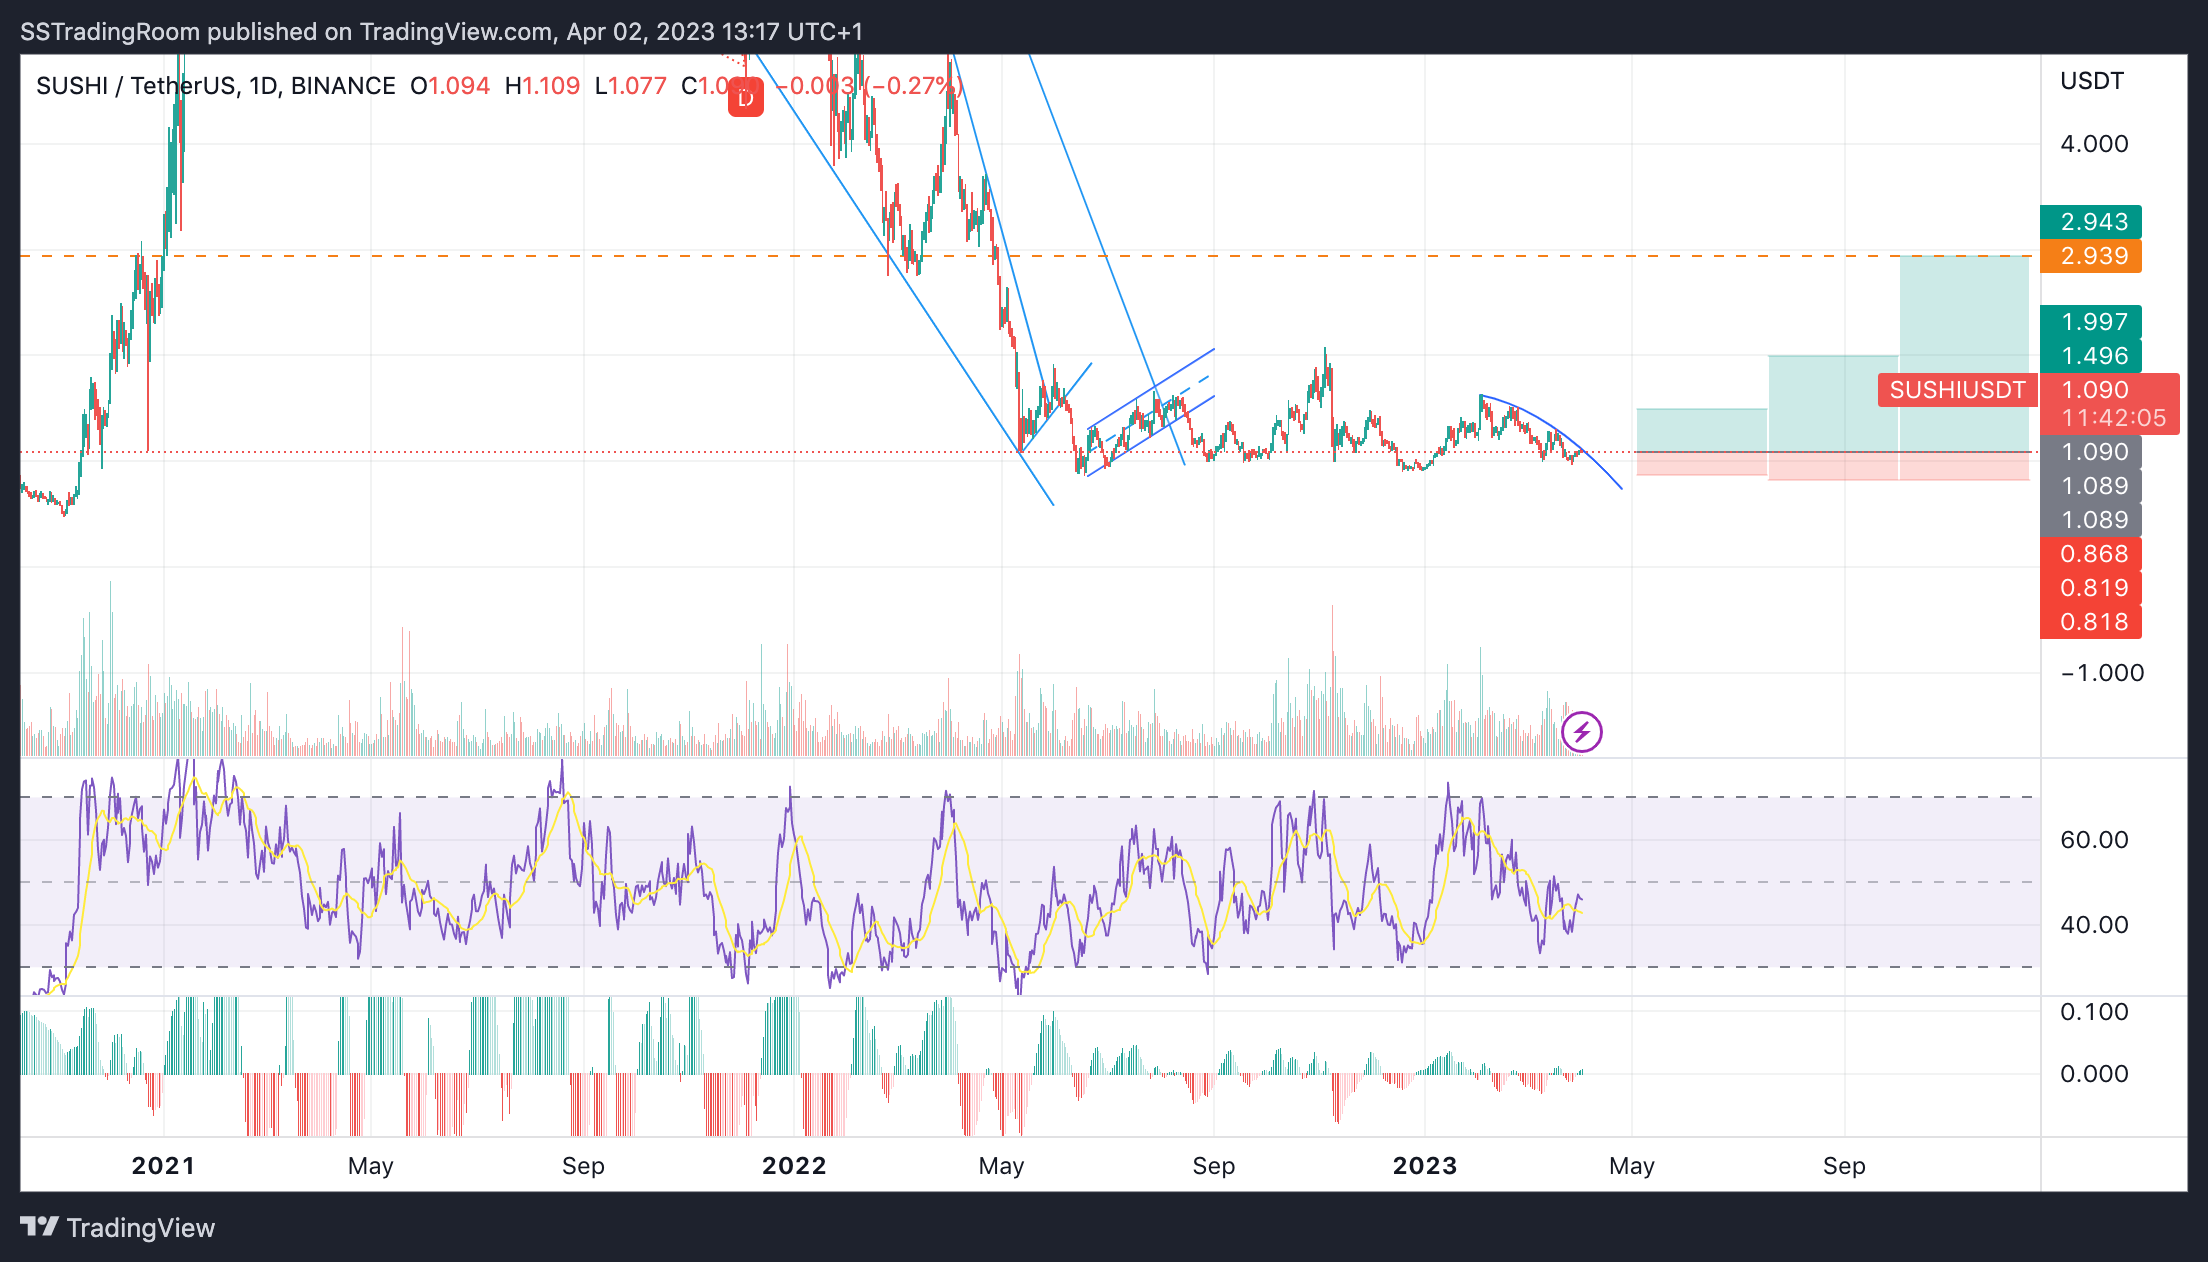Image resolution: width=2208 pixels, height=1262 pixels.
Task: Click the red 0.818 price label
Action: pos(2091,622)
